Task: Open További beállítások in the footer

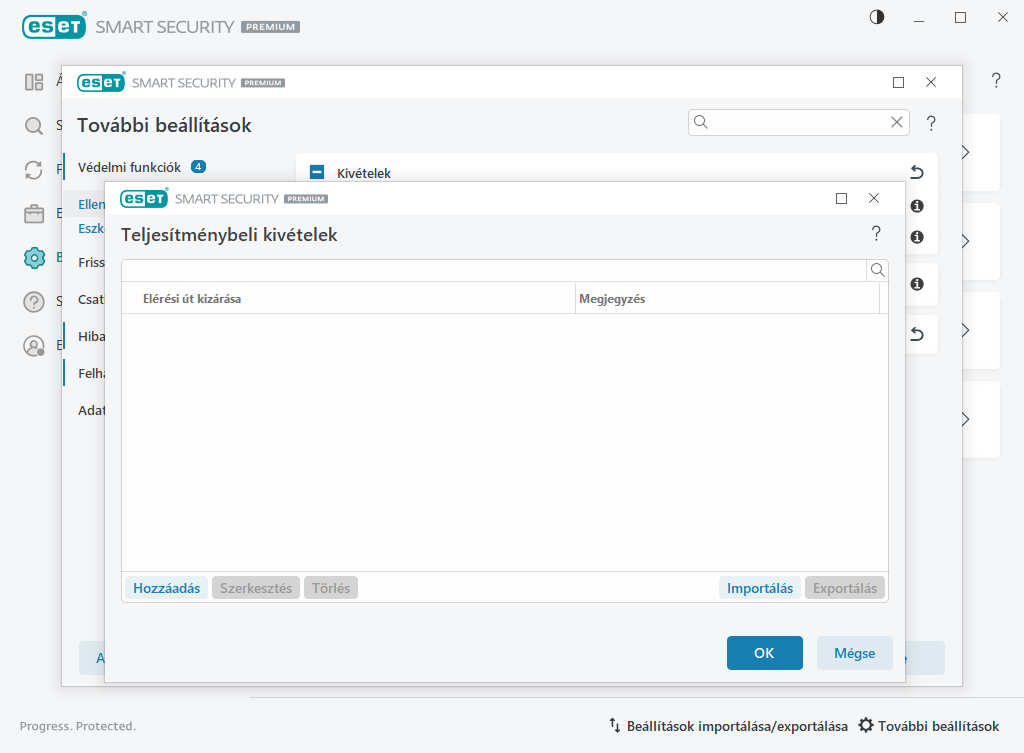Action: pyautogui.click(x=929, y=726)
